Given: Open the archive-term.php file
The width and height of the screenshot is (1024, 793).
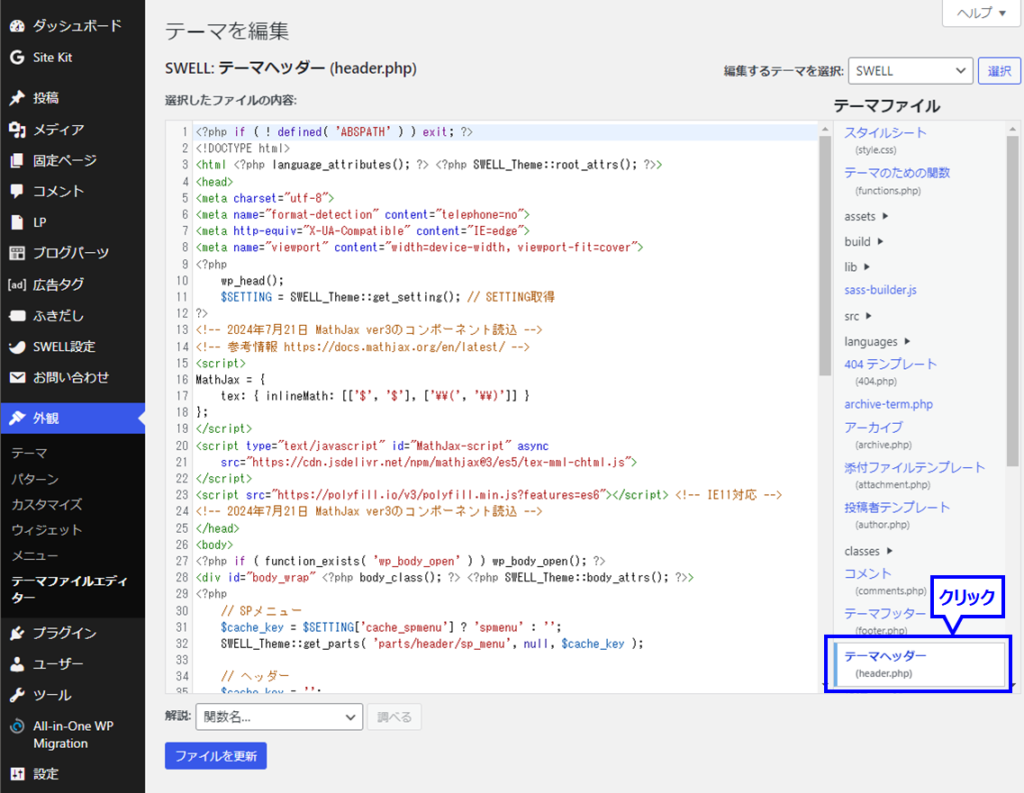Looking at the screenshot, I should tap(888, 404).
